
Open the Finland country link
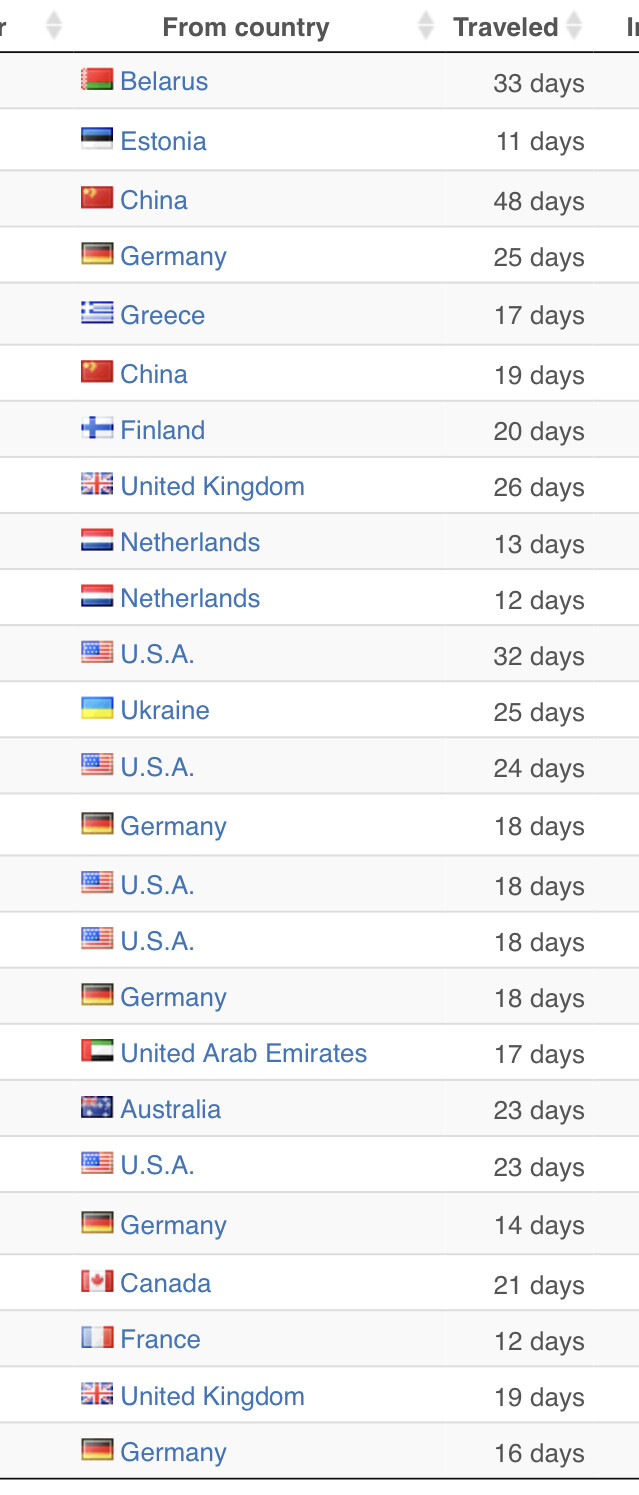[162, 430]
